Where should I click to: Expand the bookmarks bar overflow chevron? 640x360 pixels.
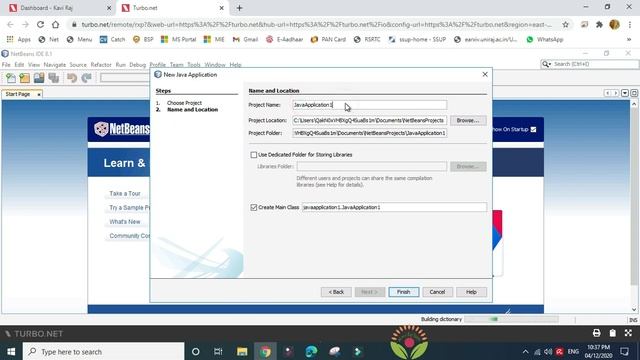point(629,40)
